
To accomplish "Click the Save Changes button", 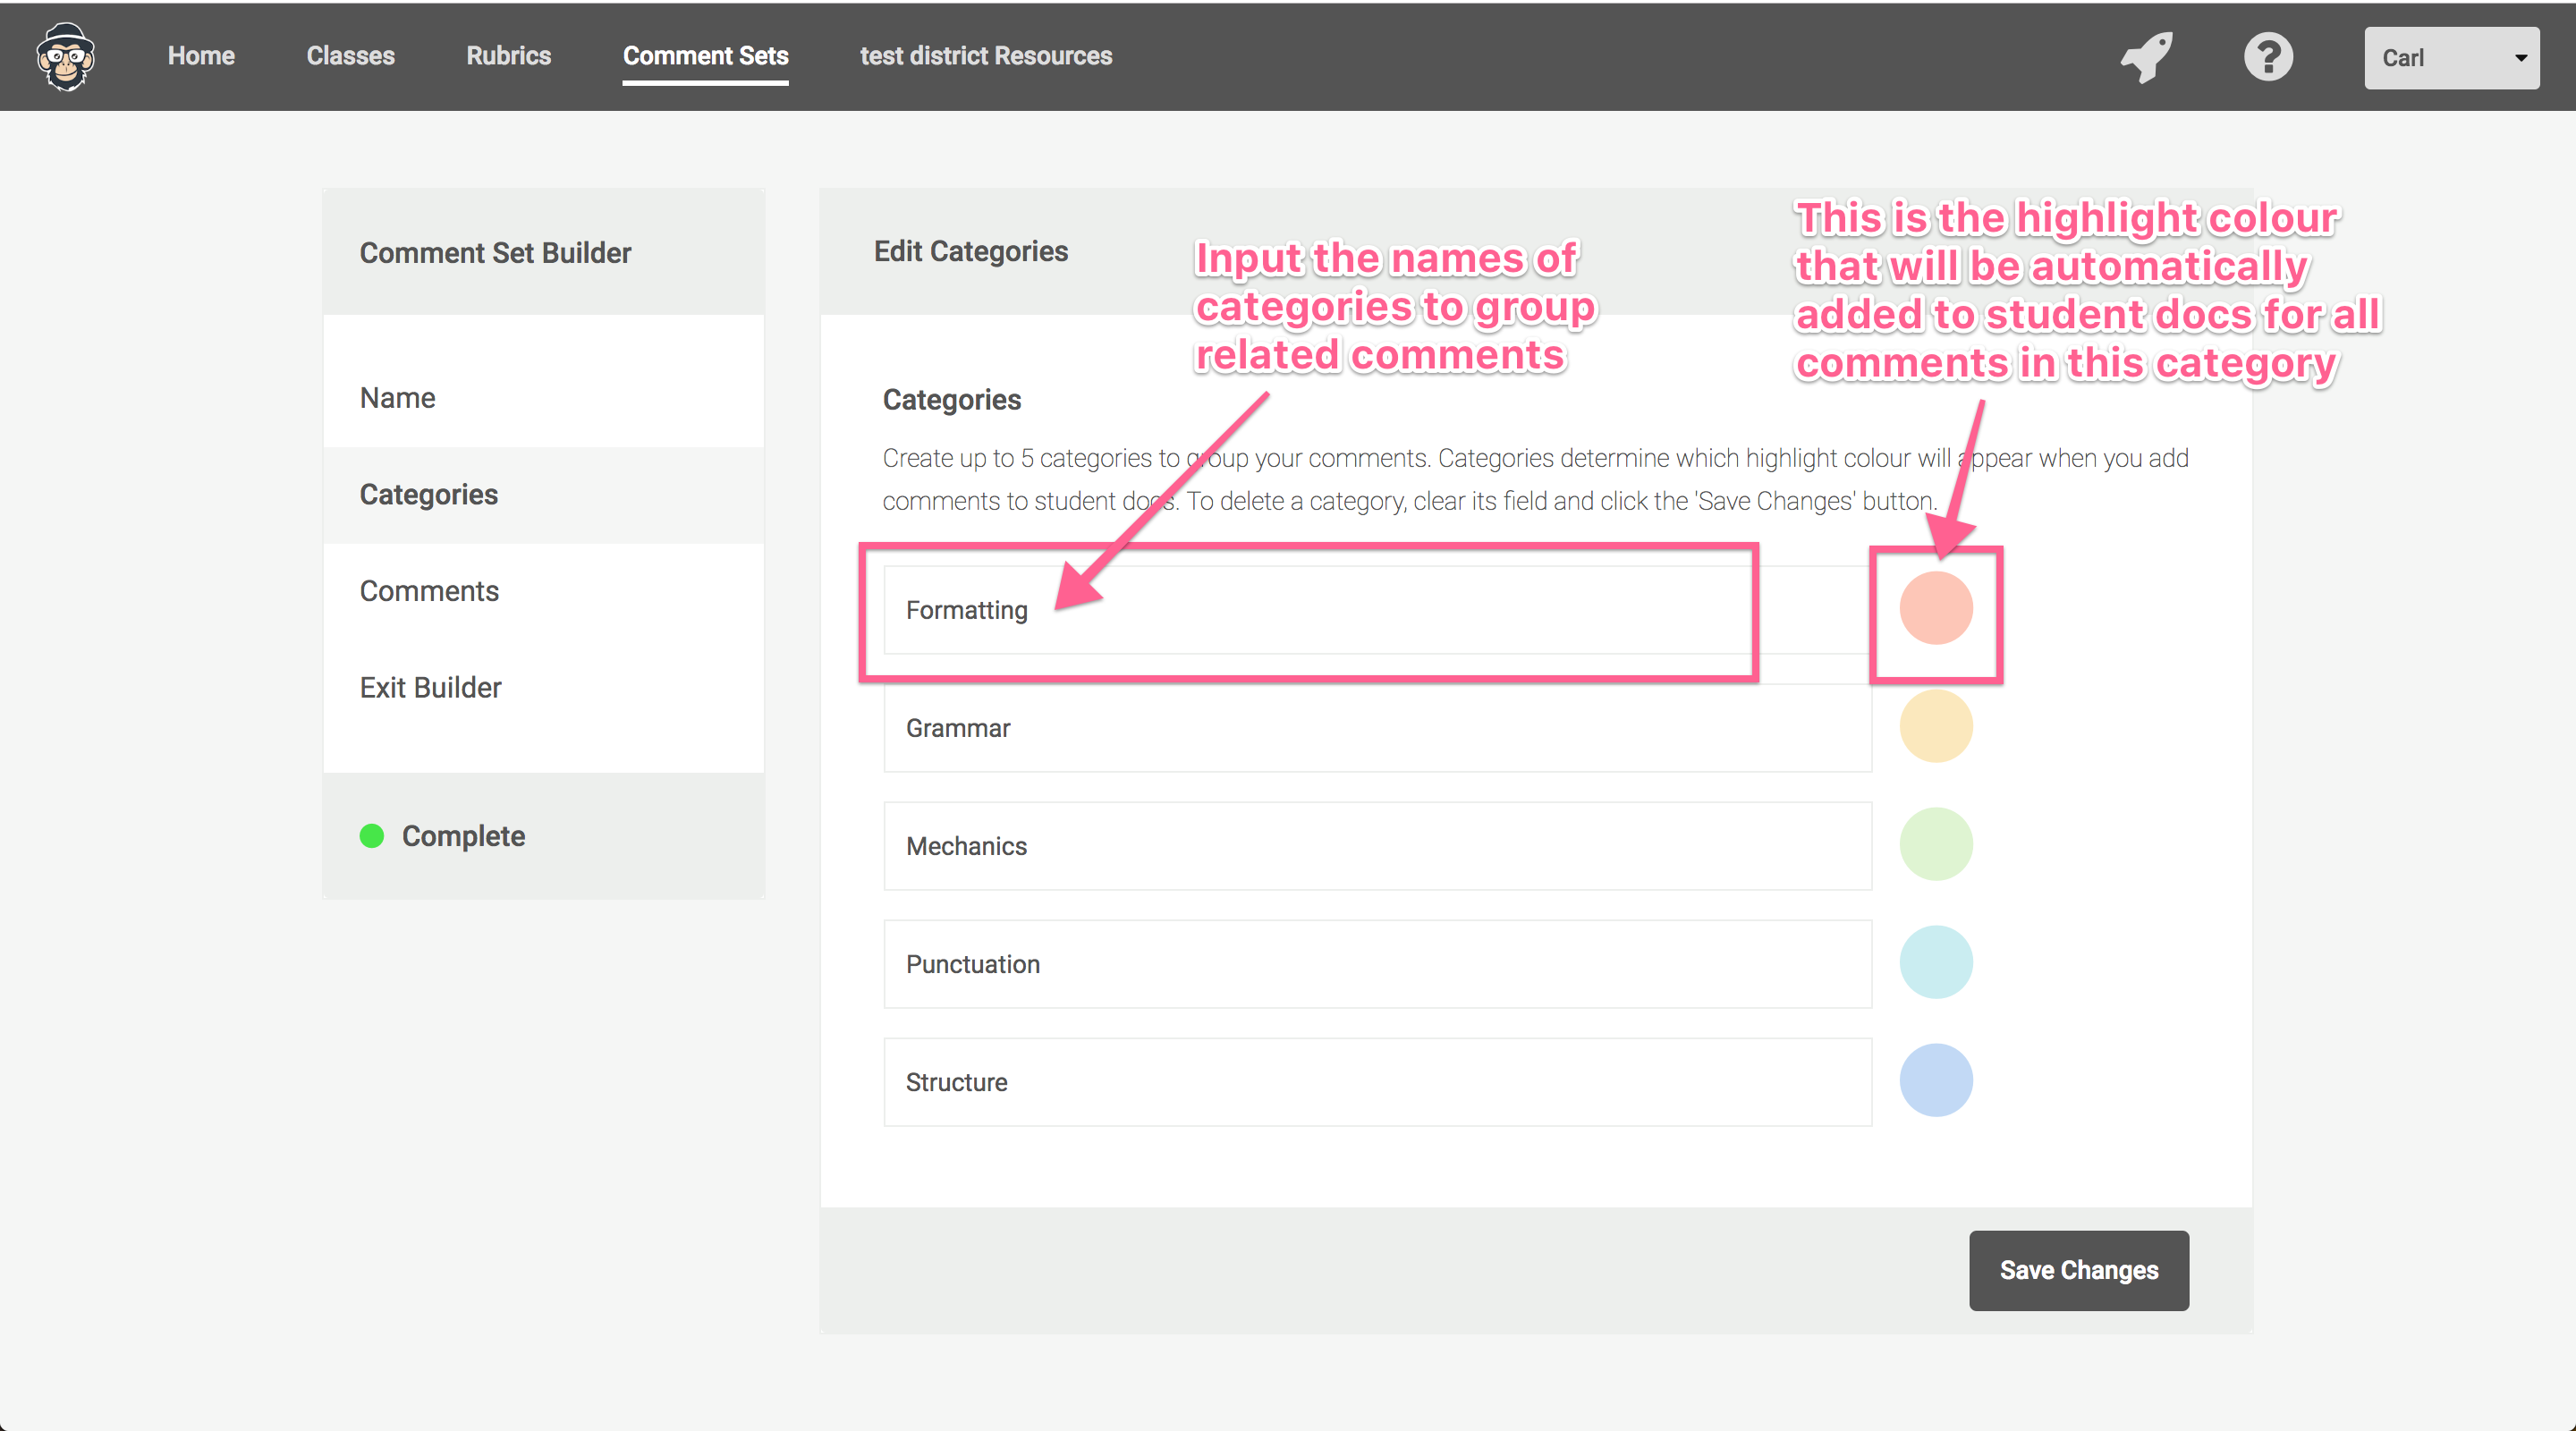I will pyautogui.click(x=2078, y=1270).
